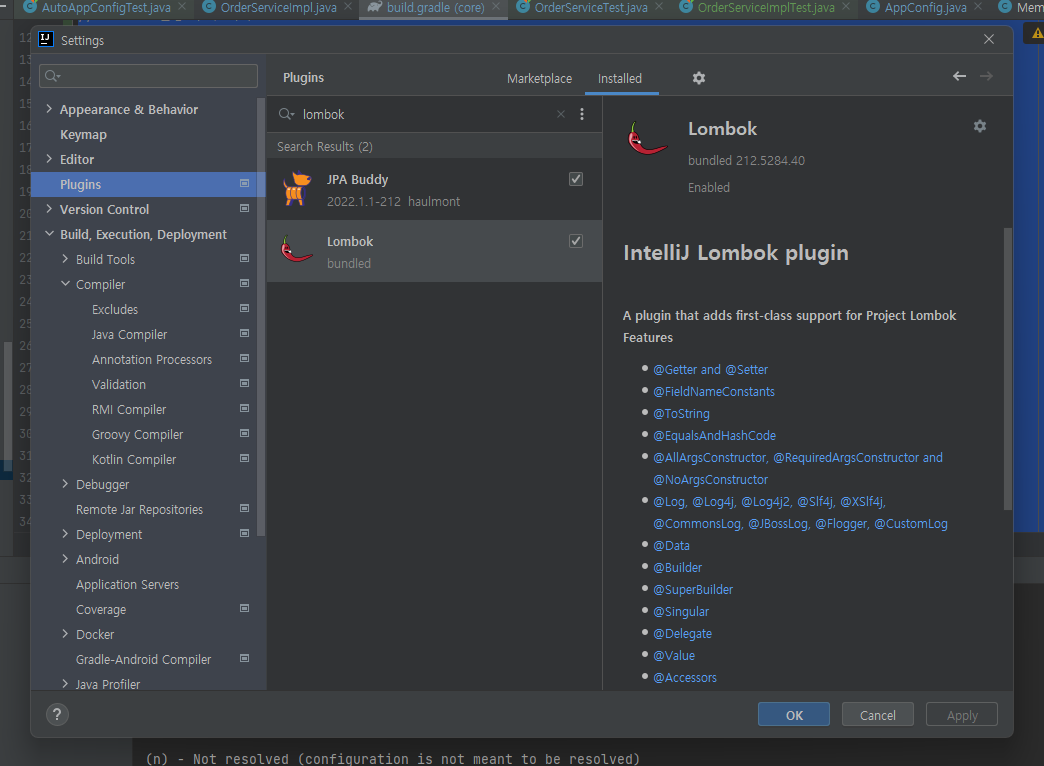Screen dimensions: 1044x766
Task: Disable the JPA Buddy plugin checkbox
Action: 576,179
